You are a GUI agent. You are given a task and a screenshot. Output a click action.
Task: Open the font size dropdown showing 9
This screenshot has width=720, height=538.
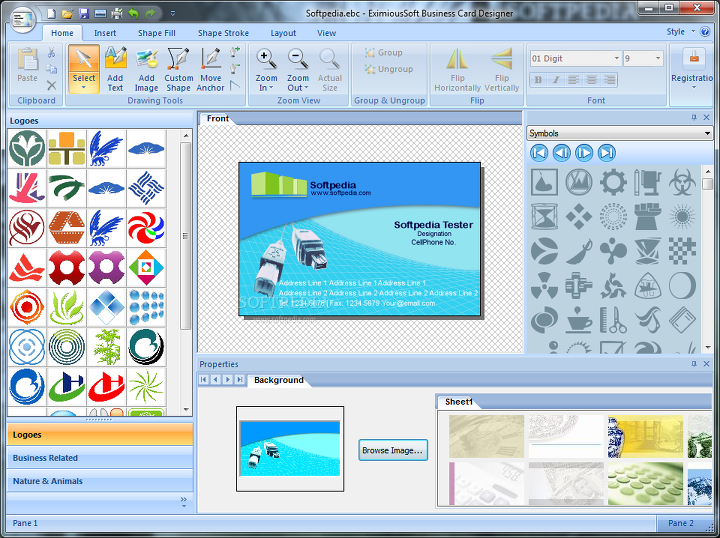pos(658,58)
